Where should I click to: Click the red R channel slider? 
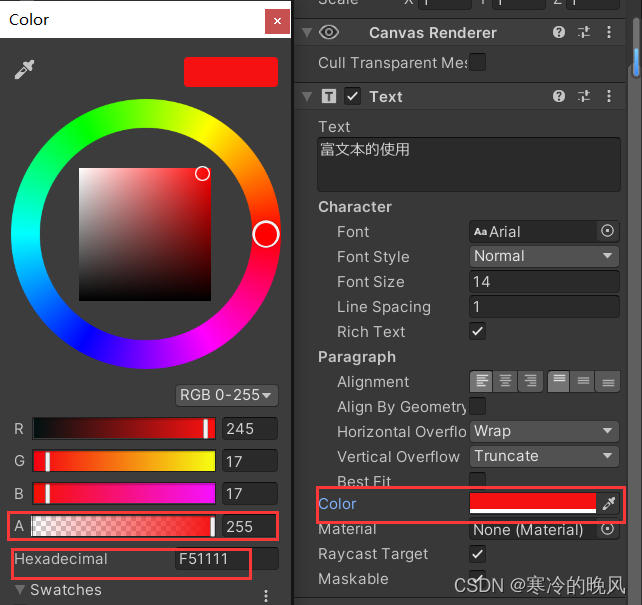click(x=124, y=429)
